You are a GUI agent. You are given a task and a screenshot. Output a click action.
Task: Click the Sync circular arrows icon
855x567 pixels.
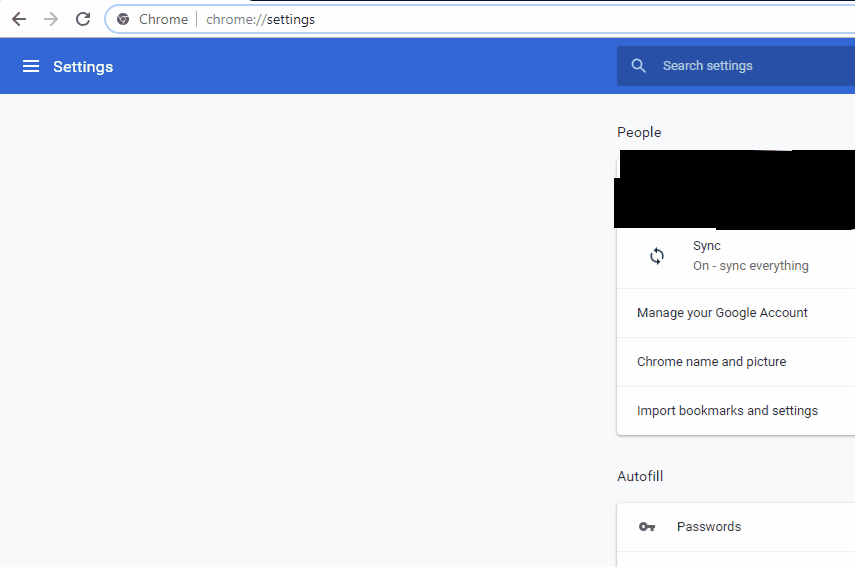coord(657,256)
